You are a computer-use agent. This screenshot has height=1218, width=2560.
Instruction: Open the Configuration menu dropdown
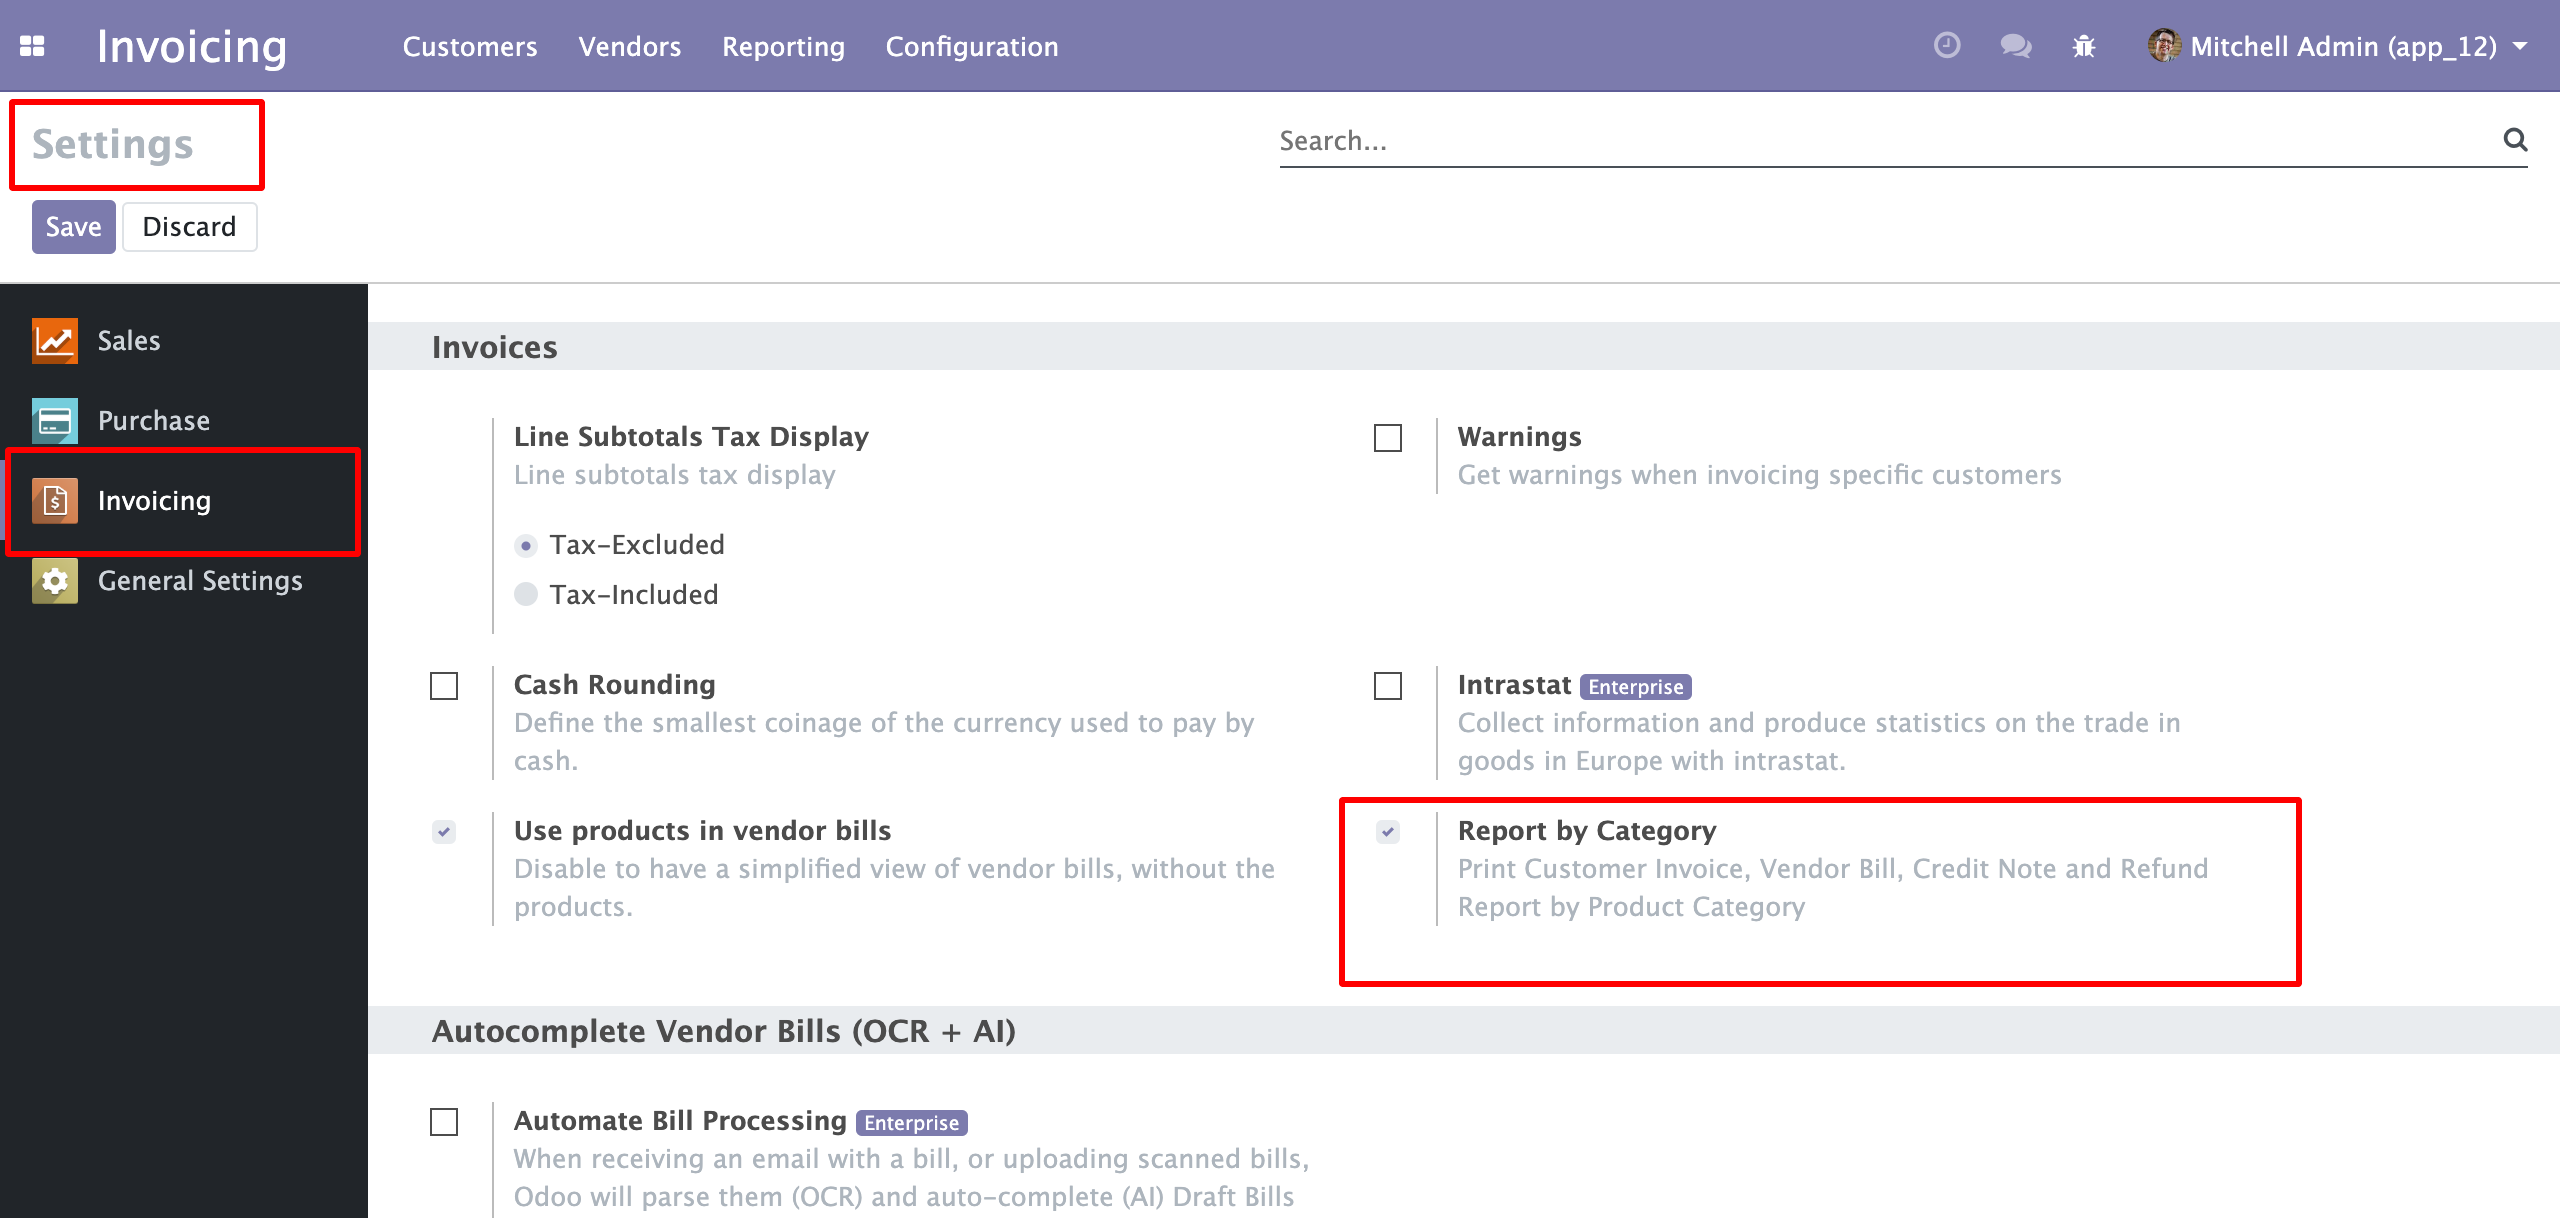971,46
